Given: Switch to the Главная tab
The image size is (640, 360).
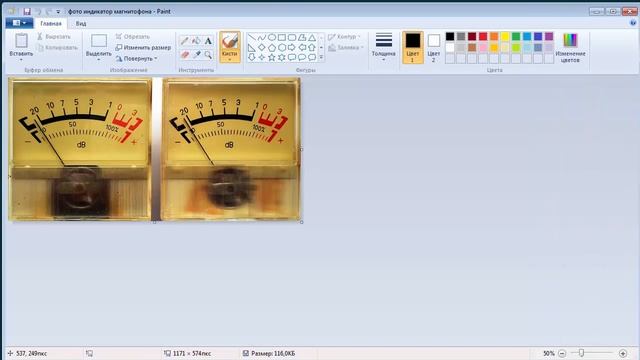Looking at the screenshot, I should pyautogui.click(x=51, y=24).
